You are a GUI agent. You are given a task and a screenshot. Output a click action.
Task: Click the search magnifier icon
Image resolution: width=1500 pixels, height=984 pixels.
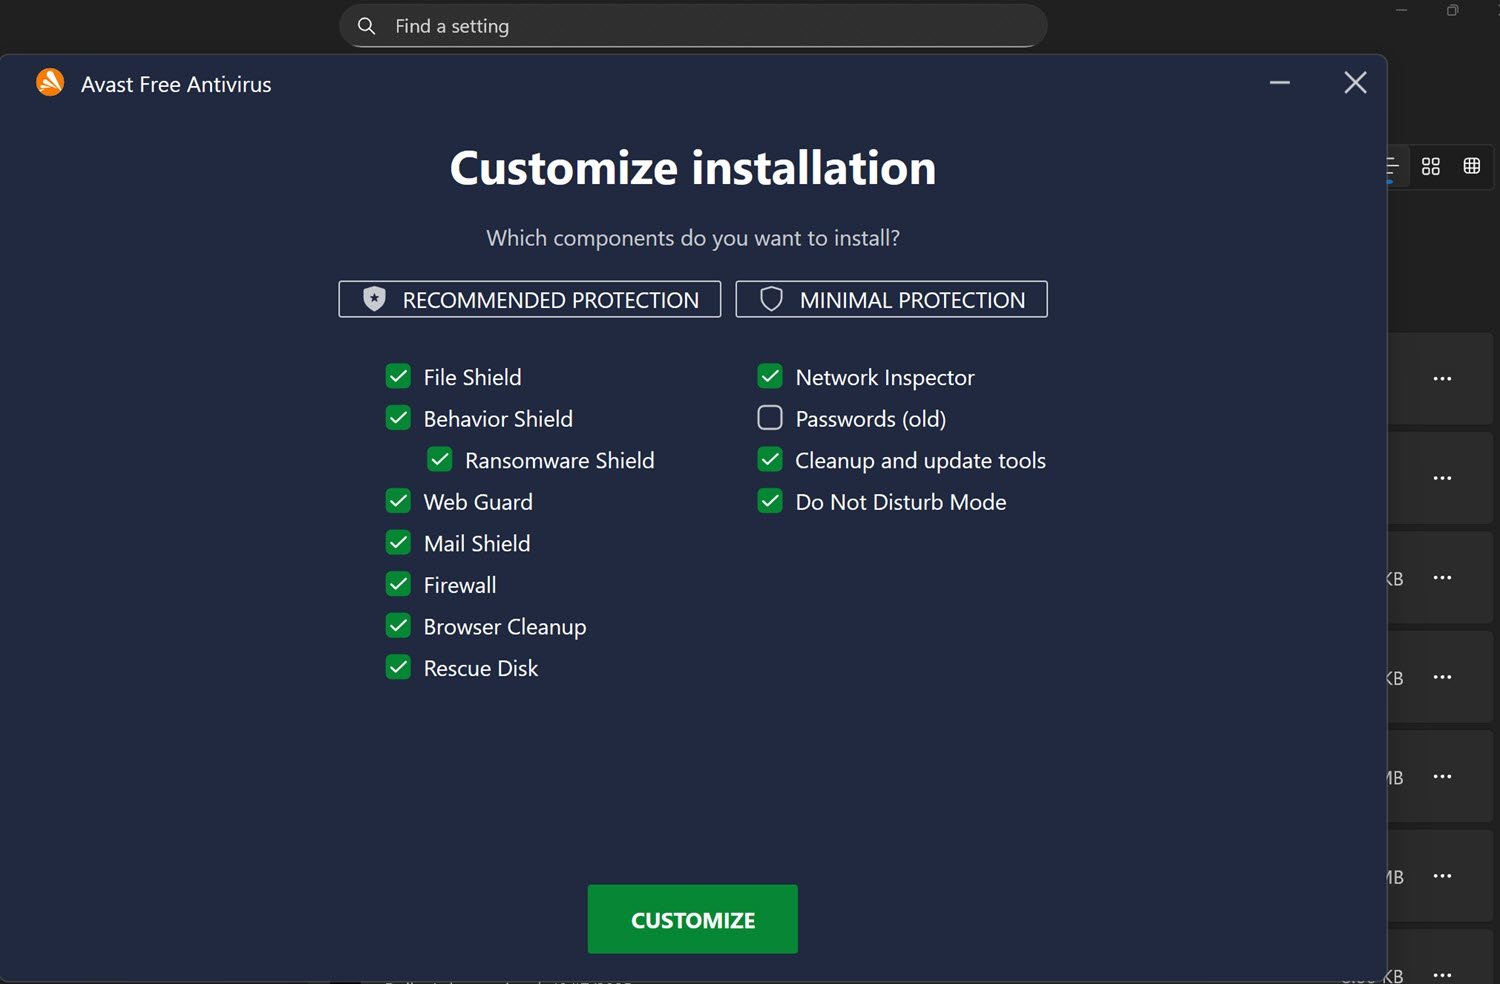(x=367, y=26)
